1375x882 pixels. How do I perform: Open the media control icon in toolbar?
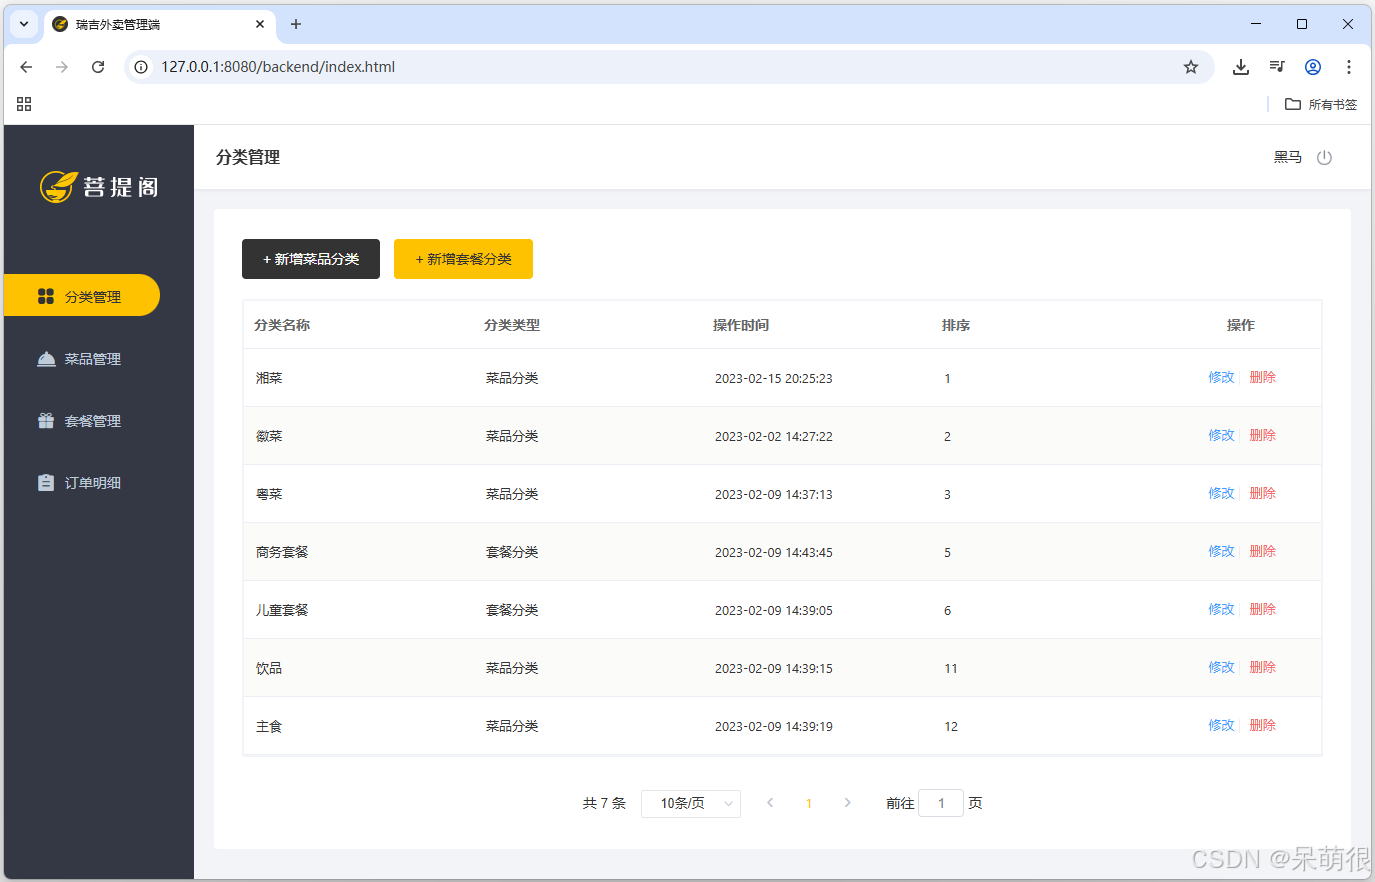pos(1277,67)
